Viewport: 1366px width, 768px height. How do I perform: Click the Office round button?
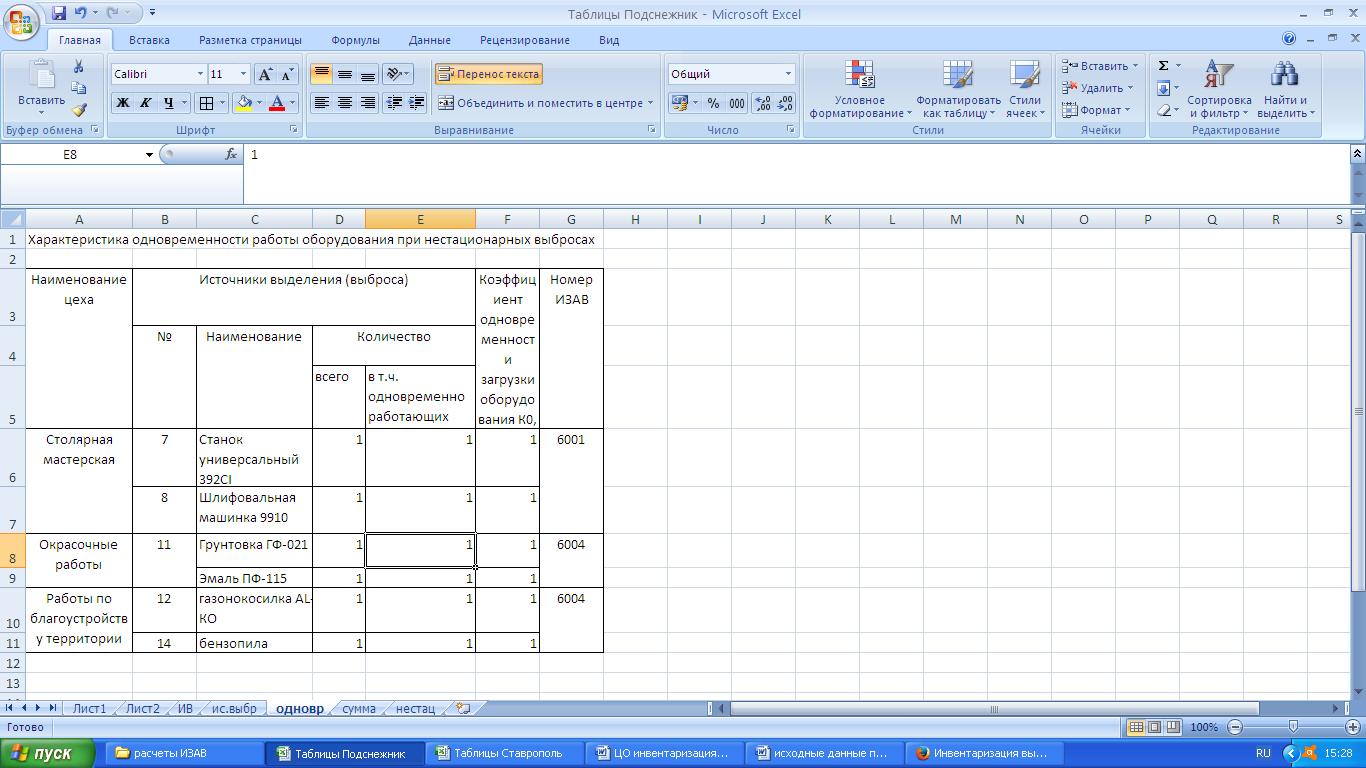tap(21, 20)
